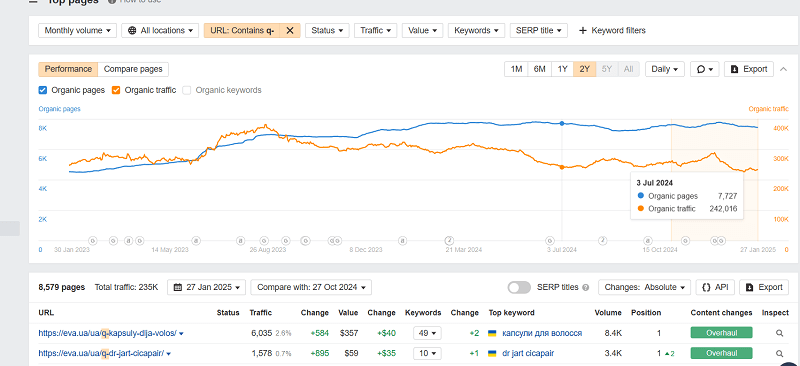The height and width of the screenshot is (366, 800).
Task: Select the 1M time range
Action: coord(516,69)
